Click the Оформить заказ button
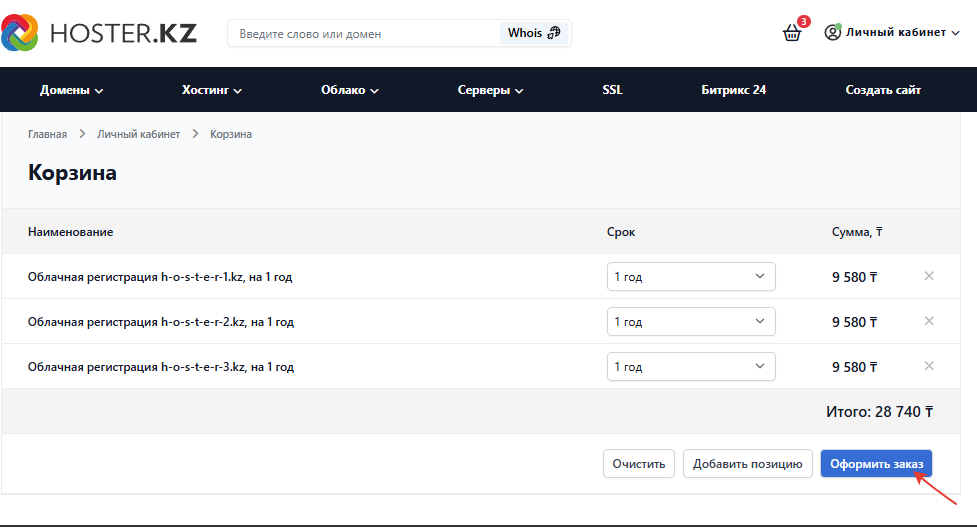The height and width of the screenshot is (530, 977). click(x=876, y=463)
